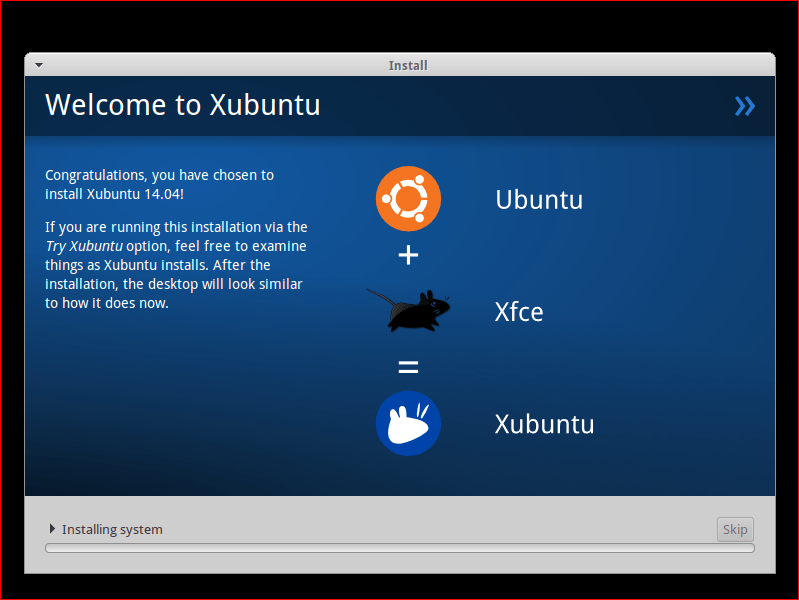Click the orange Ubuntu logo
The height and width of the screenshot is (600, 799).
[408, 199]
